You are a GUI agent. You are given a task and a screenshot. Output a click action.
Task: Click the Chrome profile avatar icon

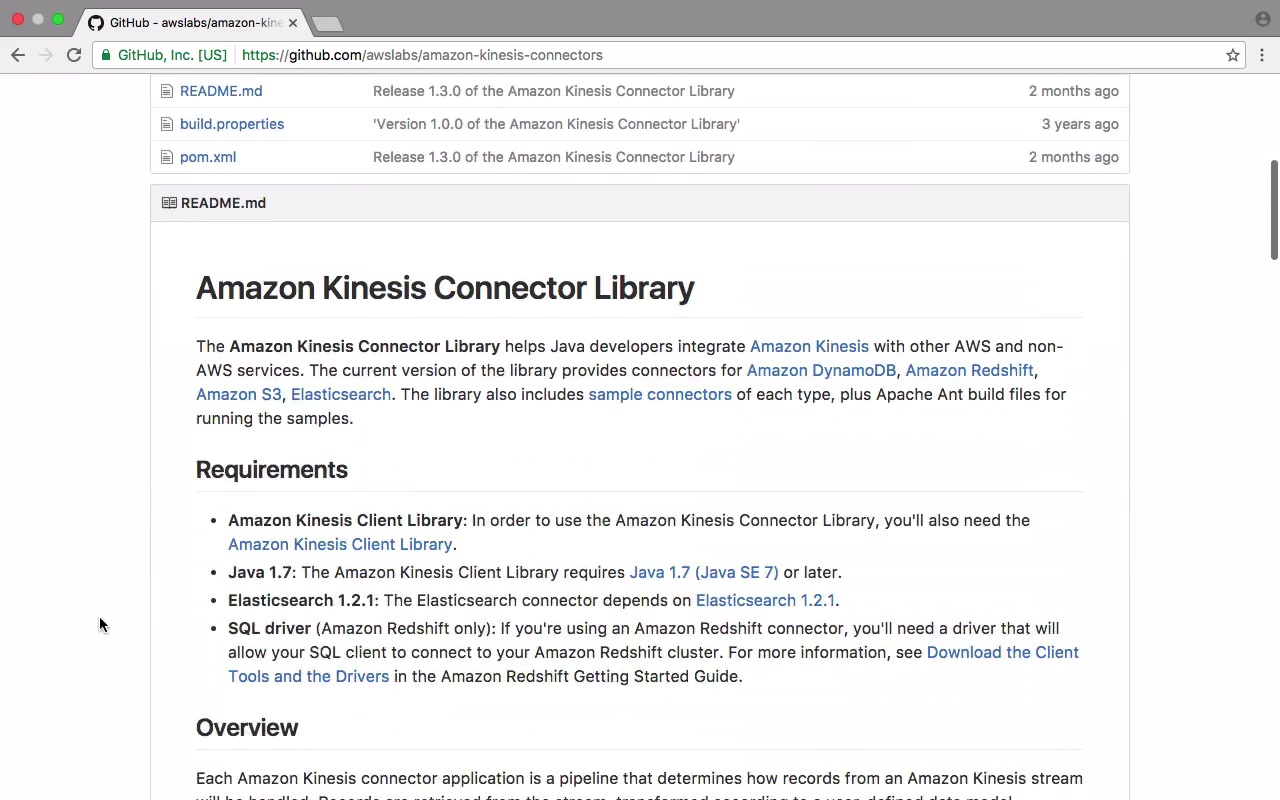(1262, 19)
